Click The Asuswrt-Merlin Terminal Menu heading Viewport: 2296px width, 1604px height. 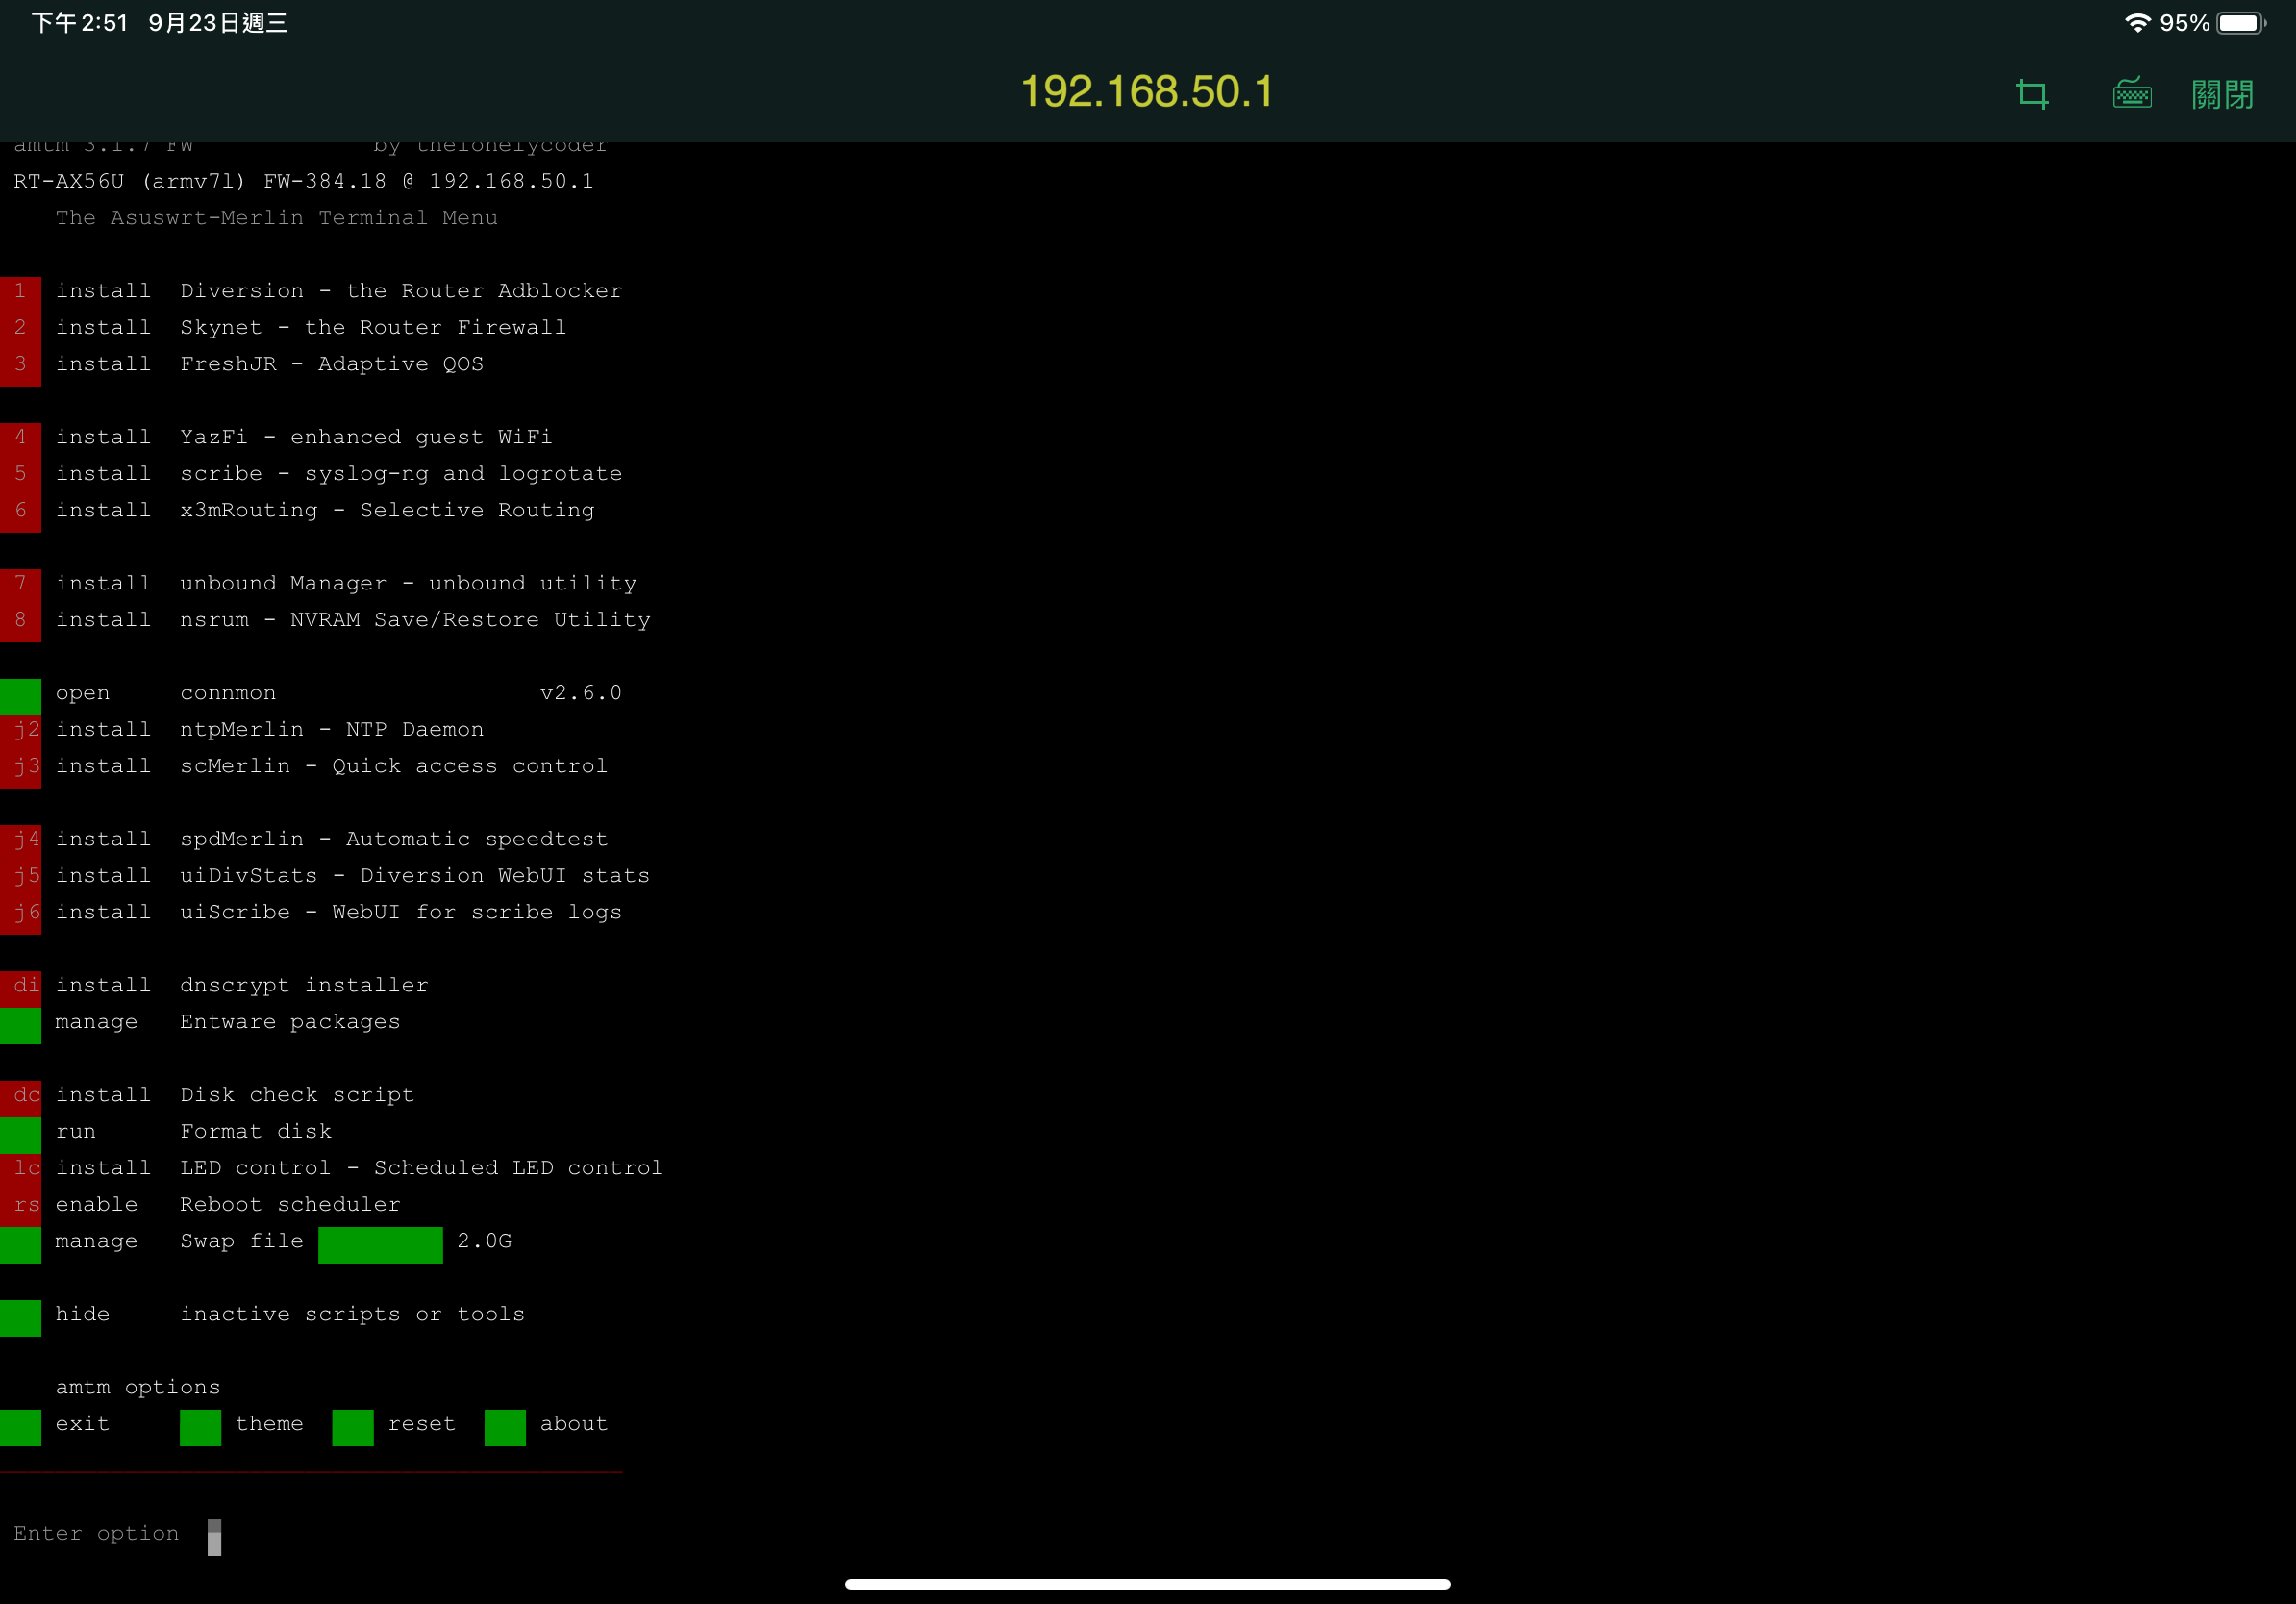click(x=276, y=218)
